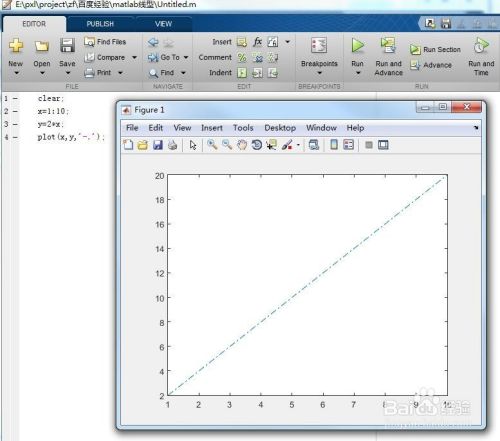The height and width of the screenshot is (441, 500).
Task: Open the Figure 1 Insert menu
Action: (212, 128)
